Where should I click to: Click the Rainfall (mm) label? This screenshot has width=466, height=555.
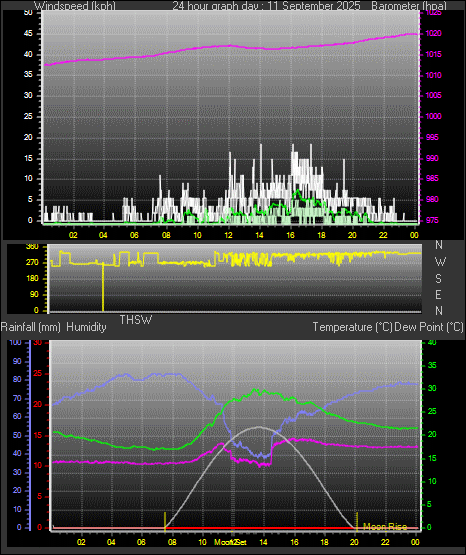[30, 327]
